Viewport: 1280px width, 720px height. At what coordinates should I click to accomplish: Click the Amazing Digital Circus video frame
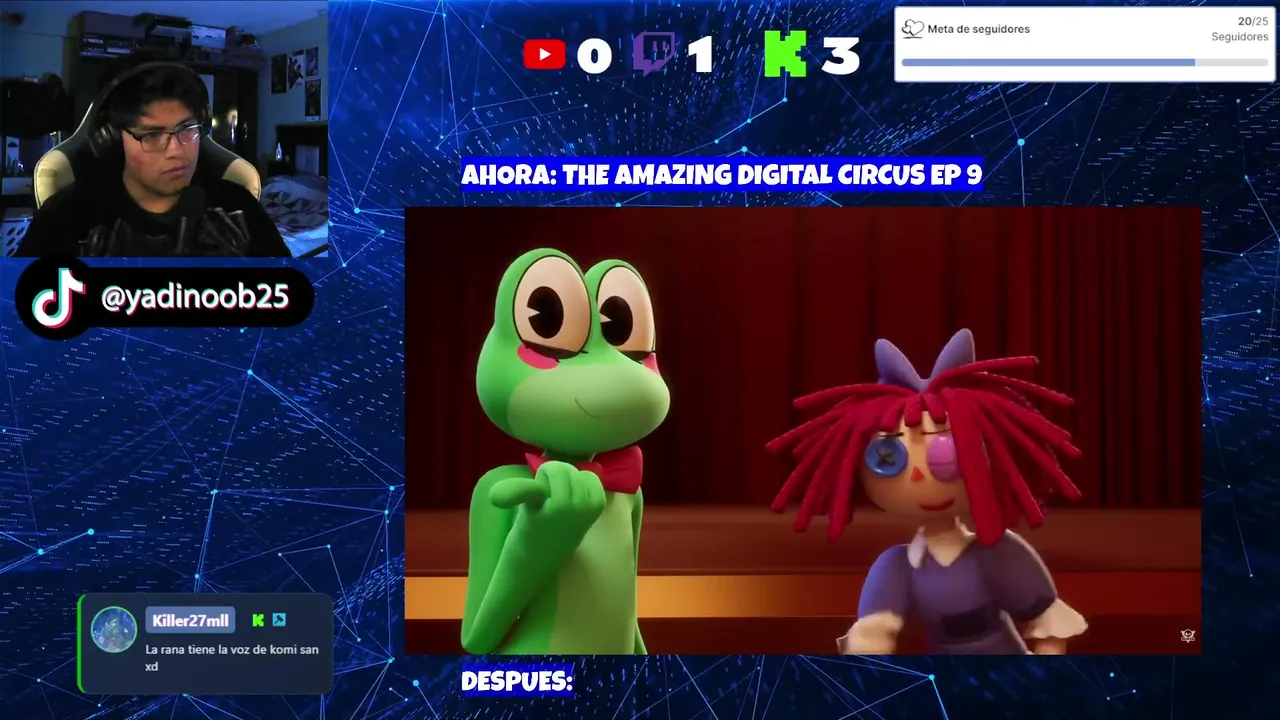pyautogui.click(x=802, y=431)
